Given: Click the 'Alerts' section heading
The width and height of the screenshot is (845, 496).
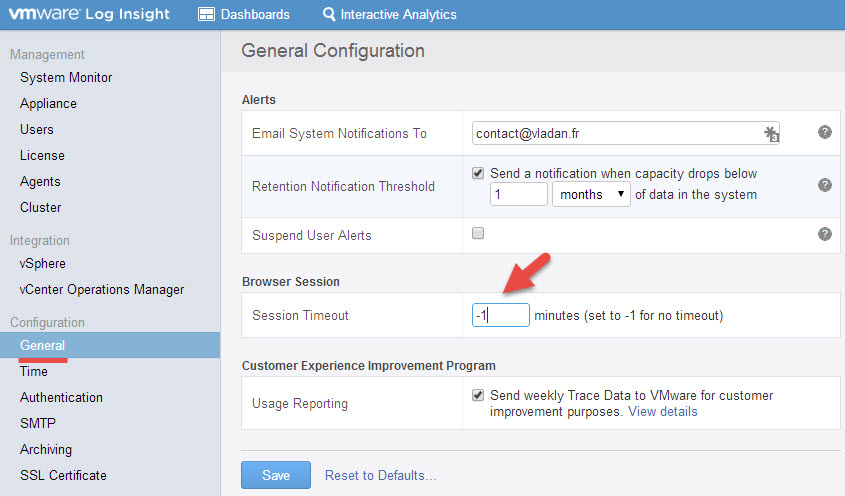Looking at the screenshot, I should tap(259, 100).
